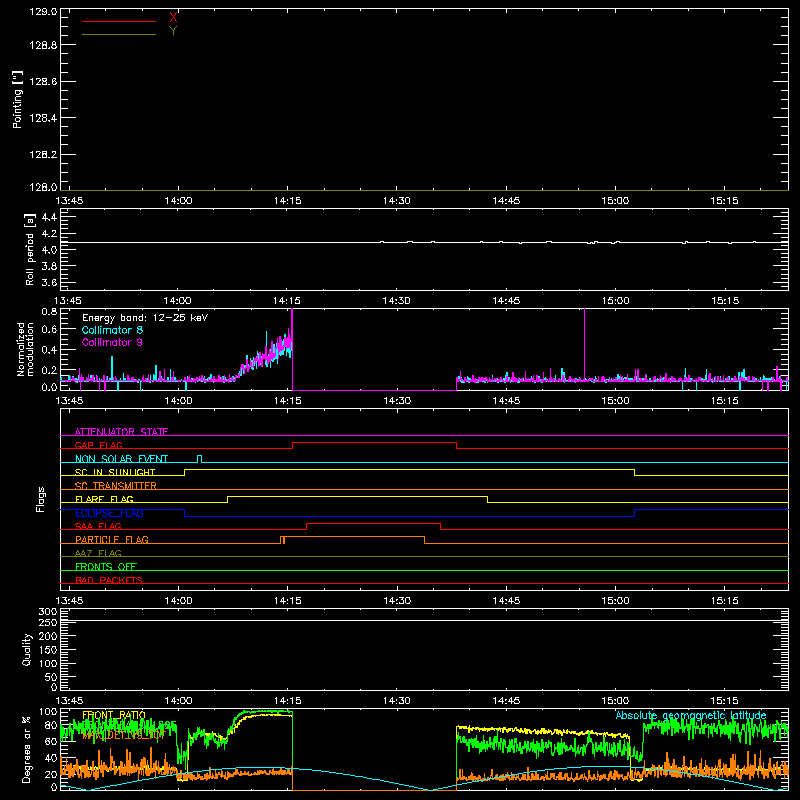Click the olive Y legend label
Image resolution: width=800 pixels, height=800 pixels.
coord(173,31)
